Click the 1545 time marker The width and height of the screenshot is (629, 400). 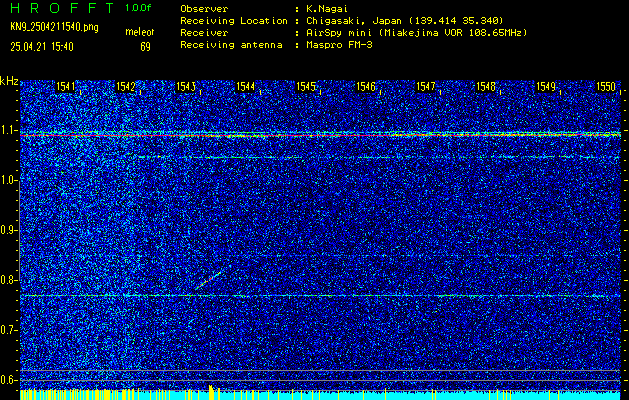[306, 87]
